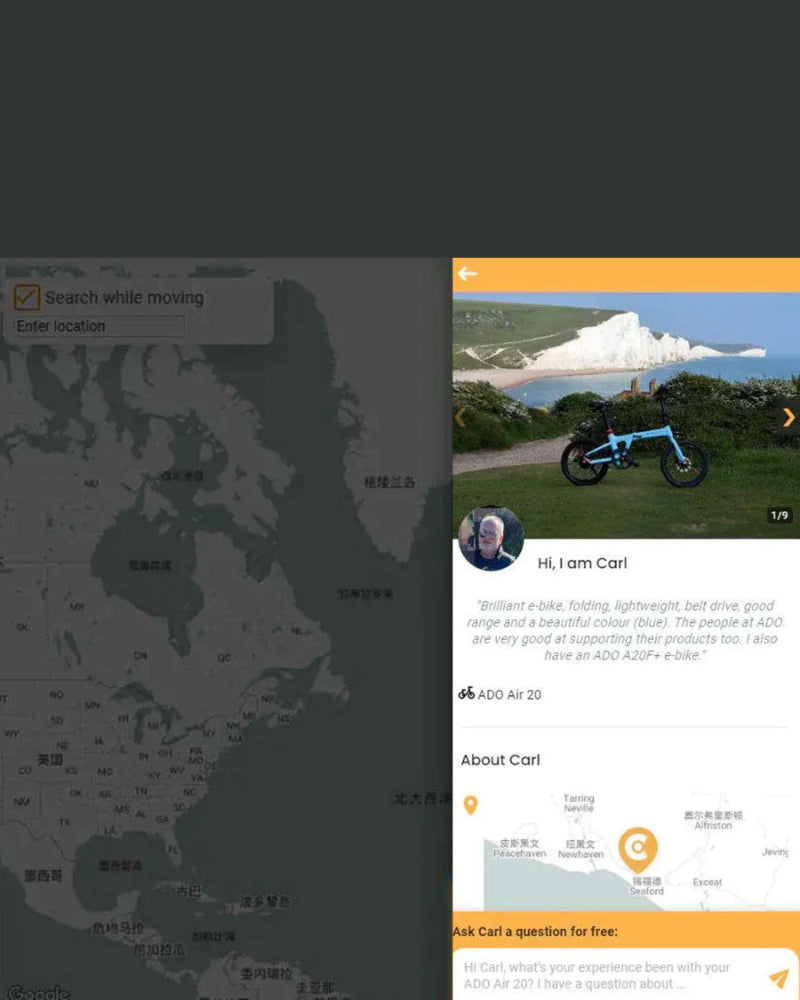Viewport: 800px width, 1000px height.
Task: Click Newhaven on the small map
Action: (x=581, y=854)
